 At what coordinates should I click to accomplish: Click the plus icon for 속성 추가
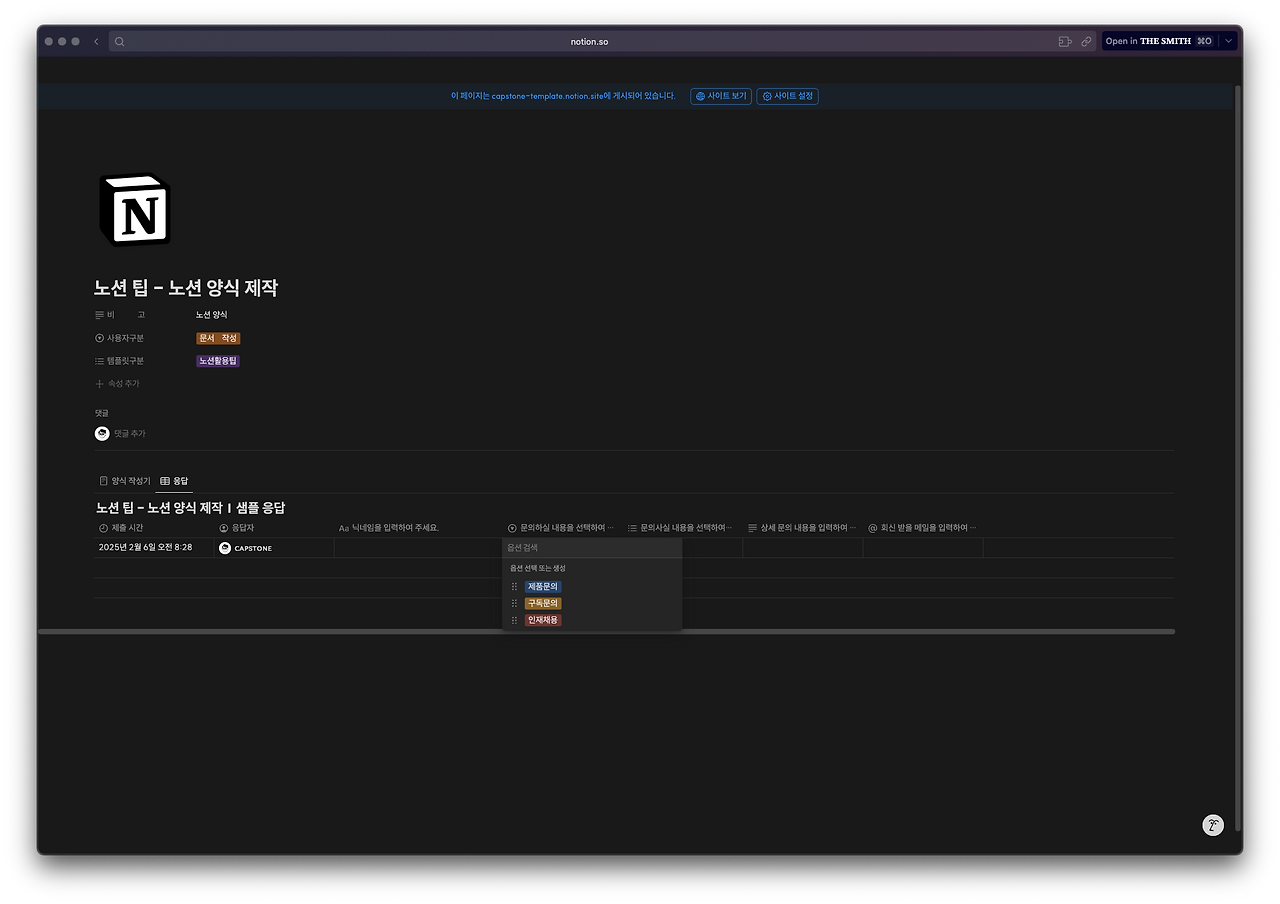click(99, 384)
